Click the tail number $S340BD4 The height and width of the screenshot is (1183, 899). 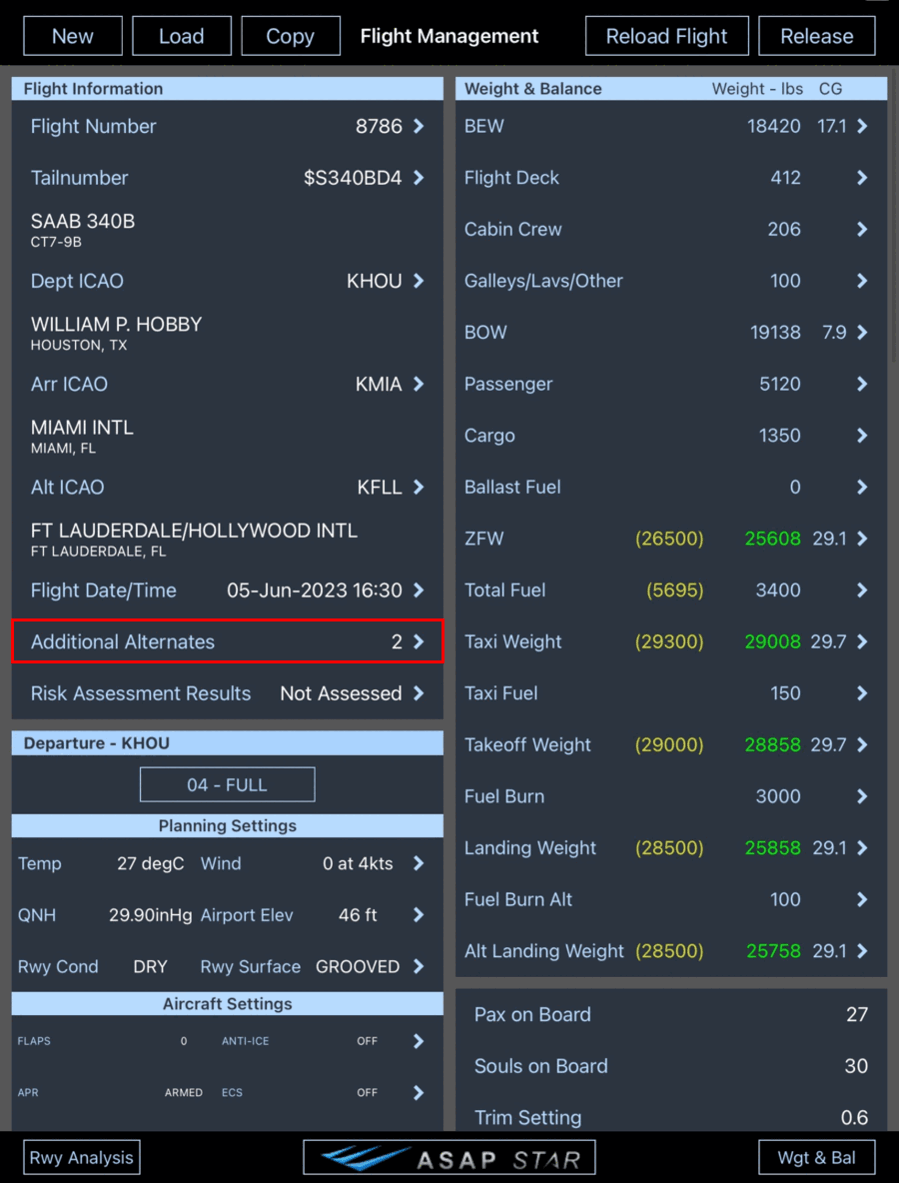tap(352, 177)
